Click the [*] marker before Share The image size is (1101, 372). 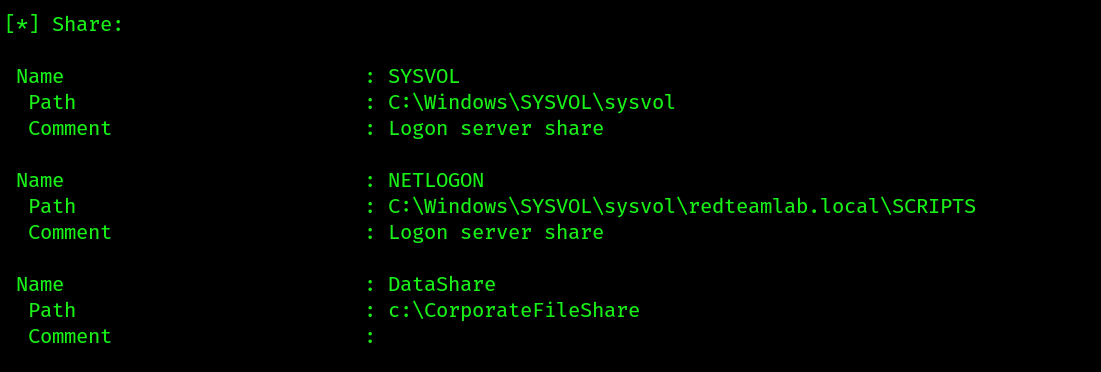(x=22, y=25)
